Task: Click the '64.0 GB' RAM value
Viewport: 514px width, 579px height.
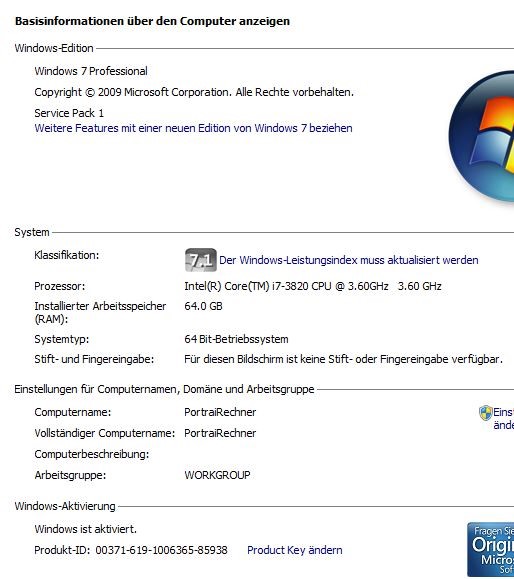Action: tap(203, 306)
